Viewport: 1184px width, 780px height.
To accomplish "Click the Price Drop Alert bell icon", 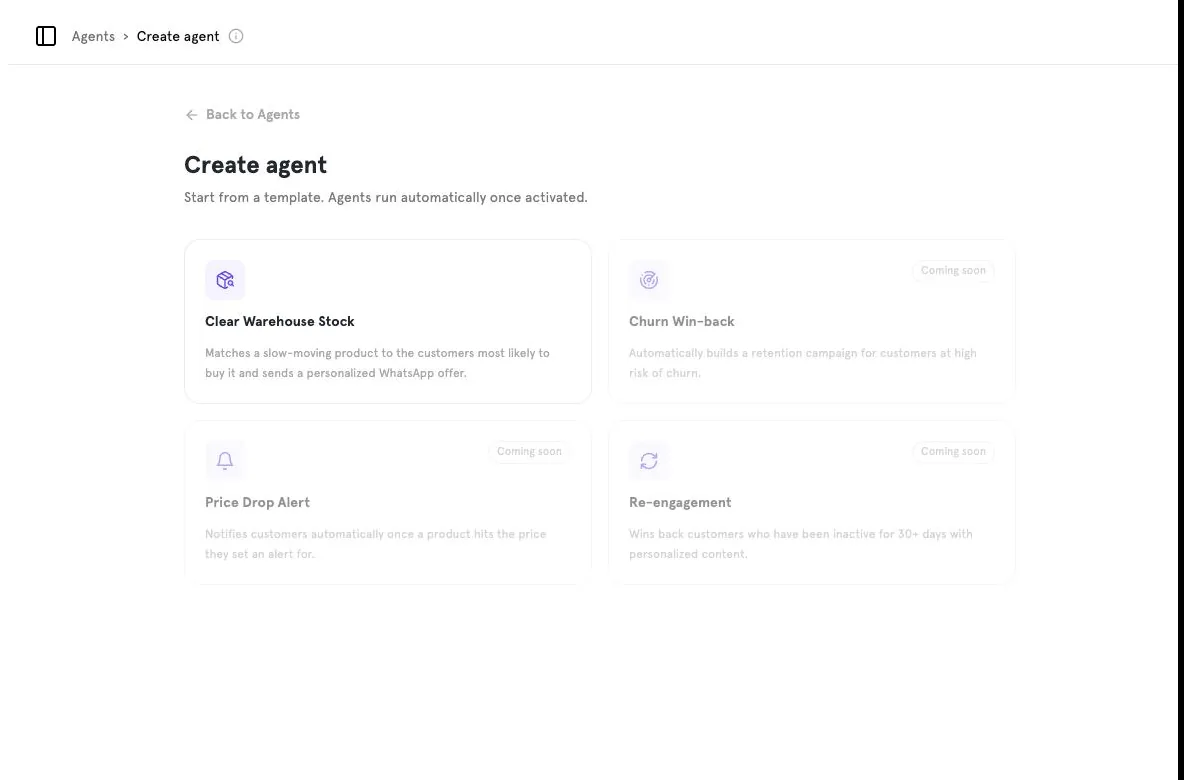I will (x=225, y=461).
